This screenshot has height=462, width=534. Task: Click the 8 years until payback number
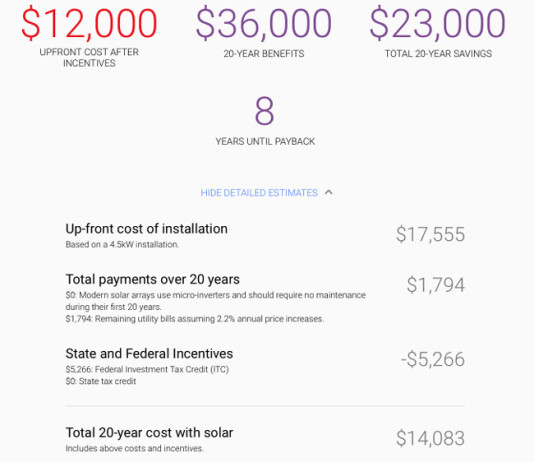pyautogui.click(x=265, y=111)
